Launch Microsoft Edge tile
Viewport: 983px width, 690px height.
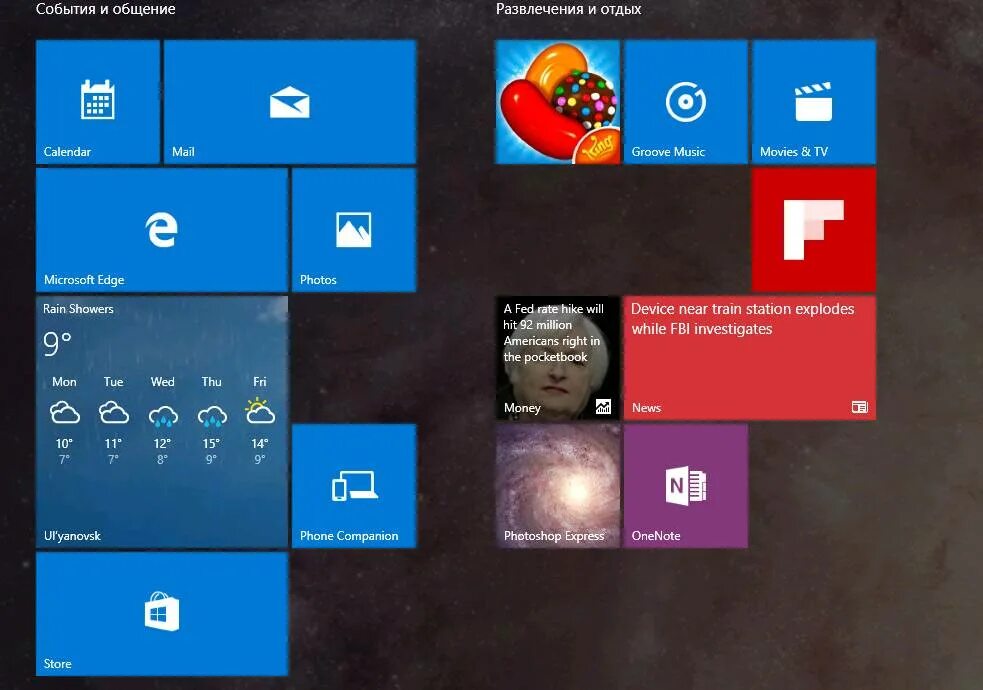162,229
